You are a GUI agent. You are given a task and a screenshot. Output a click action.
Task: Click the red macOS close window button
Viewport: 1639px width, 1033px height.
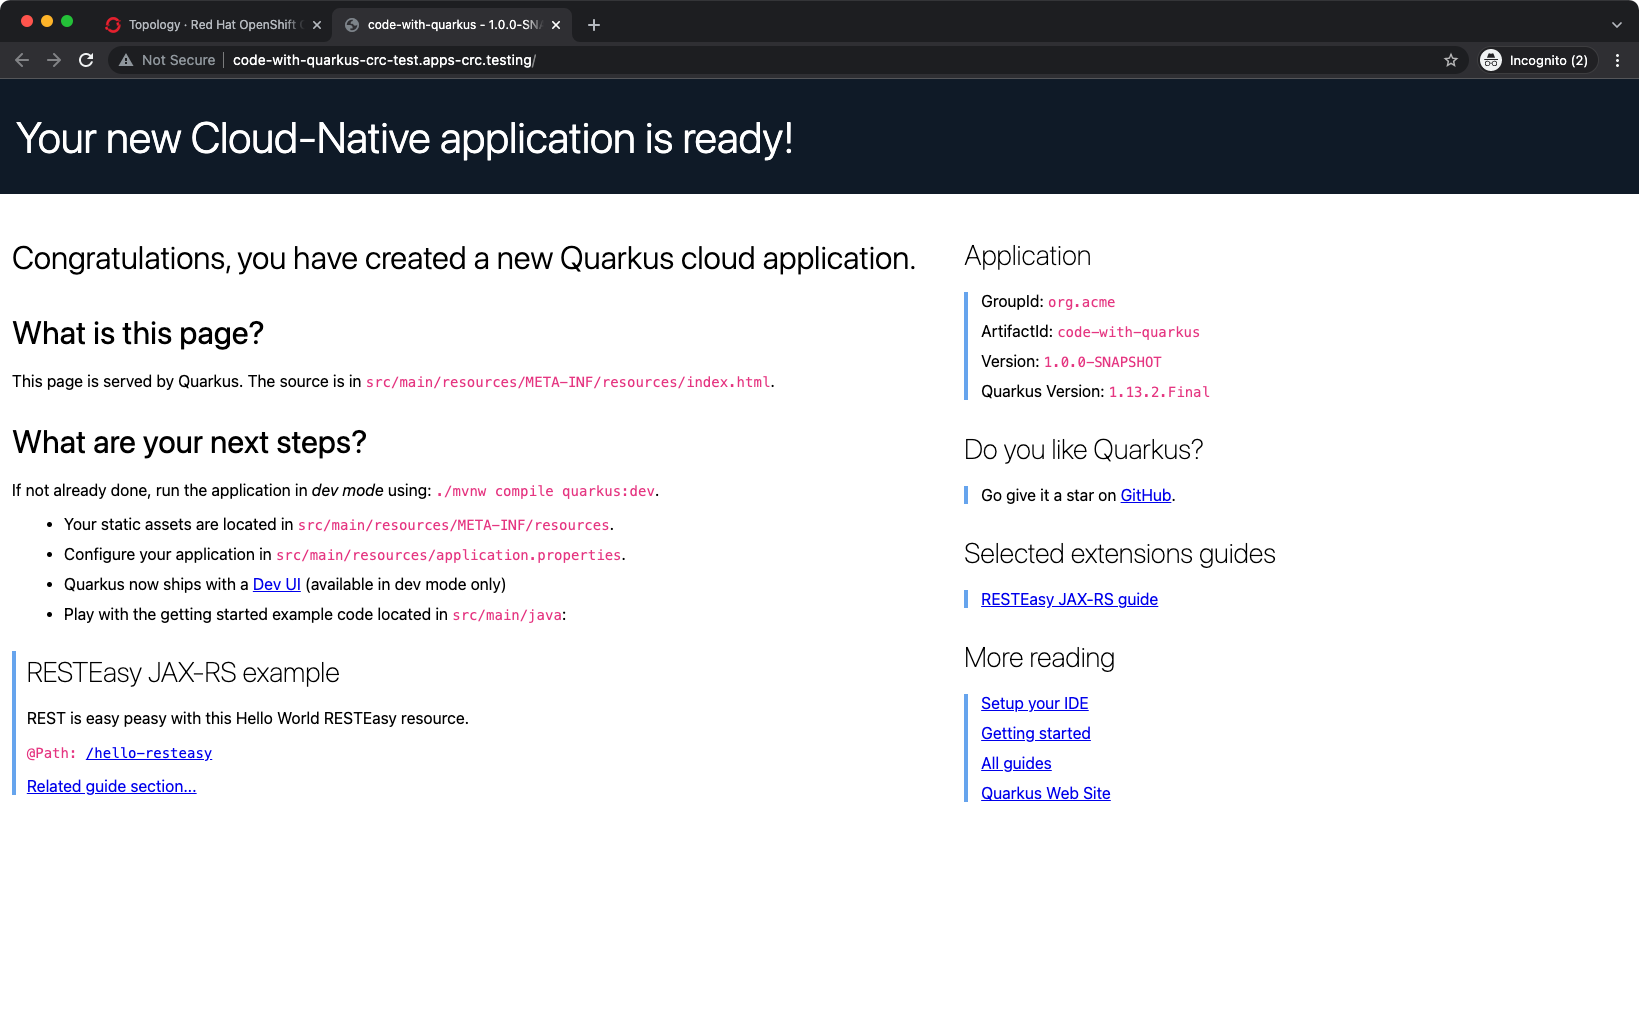point(27,21)
